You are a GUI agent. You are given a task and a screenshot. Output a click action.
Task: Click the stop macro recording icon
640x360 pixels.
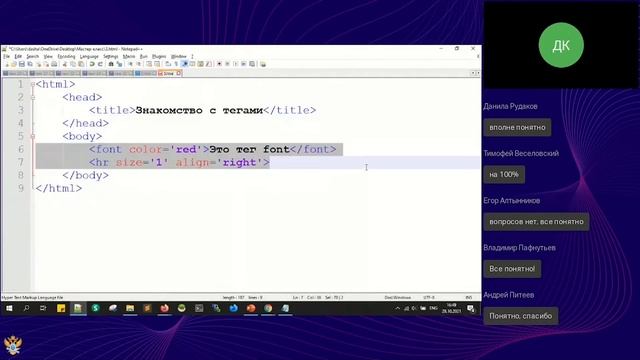point(227,64)
